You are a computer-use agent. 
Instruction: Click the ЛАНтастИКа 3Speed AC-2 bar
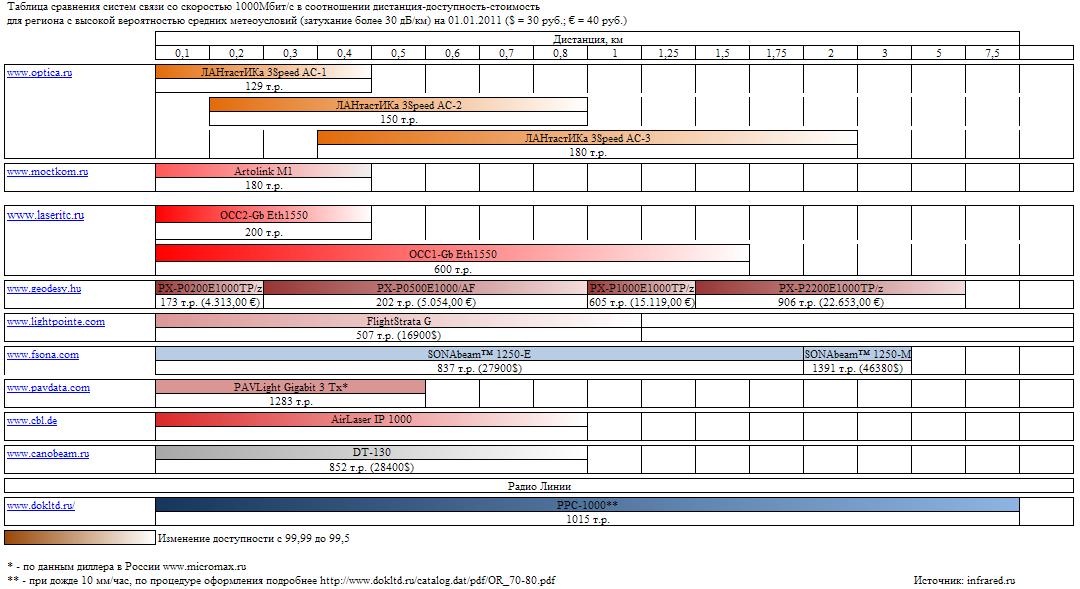(398, 105)
